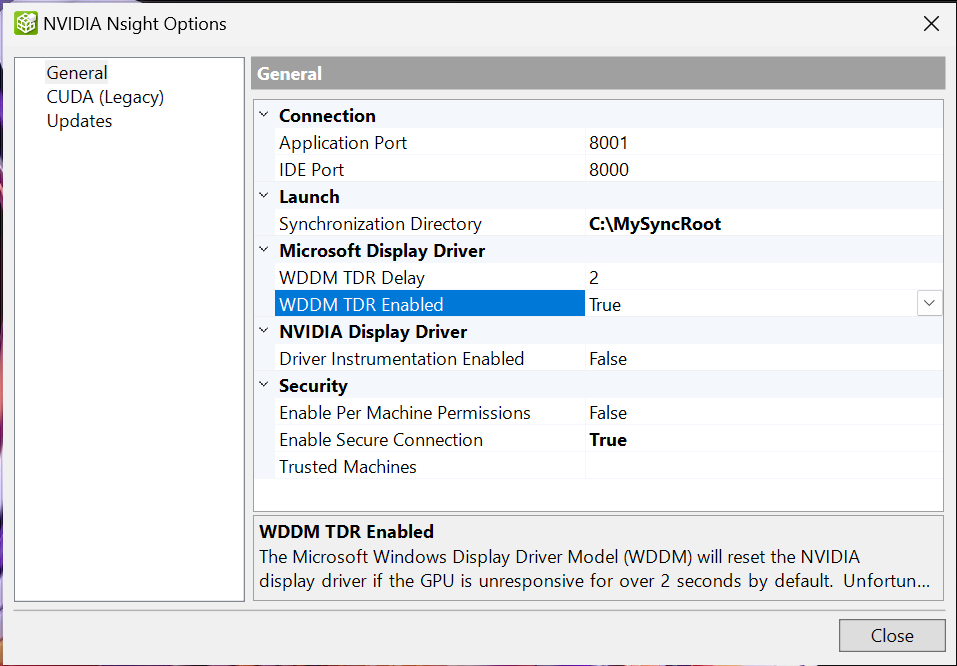Viewport: 957px width, 666px height.
Task: Click the WDDM TDR Enabled True value
Action: click(x=751, y=304)
